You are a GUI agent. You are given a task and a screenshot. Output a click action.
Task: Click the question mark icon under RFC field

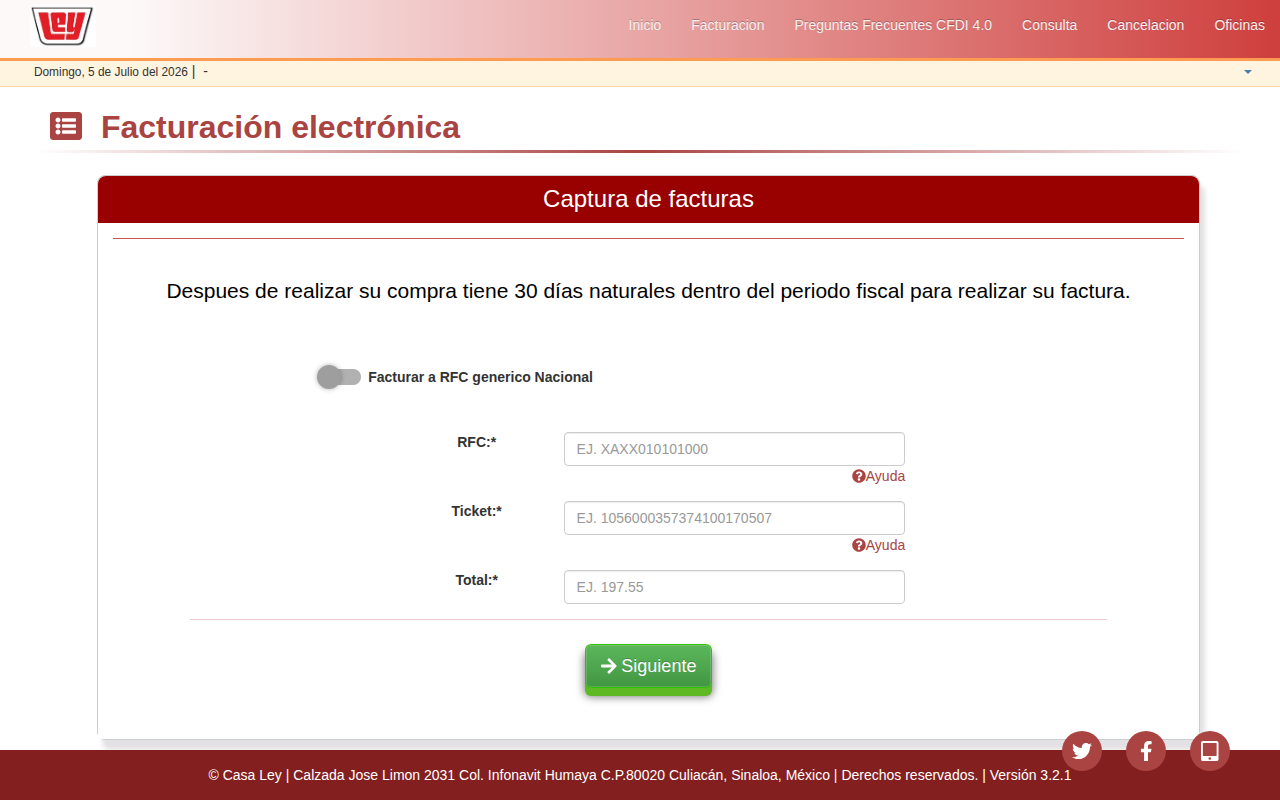click(x=858, y=477)
